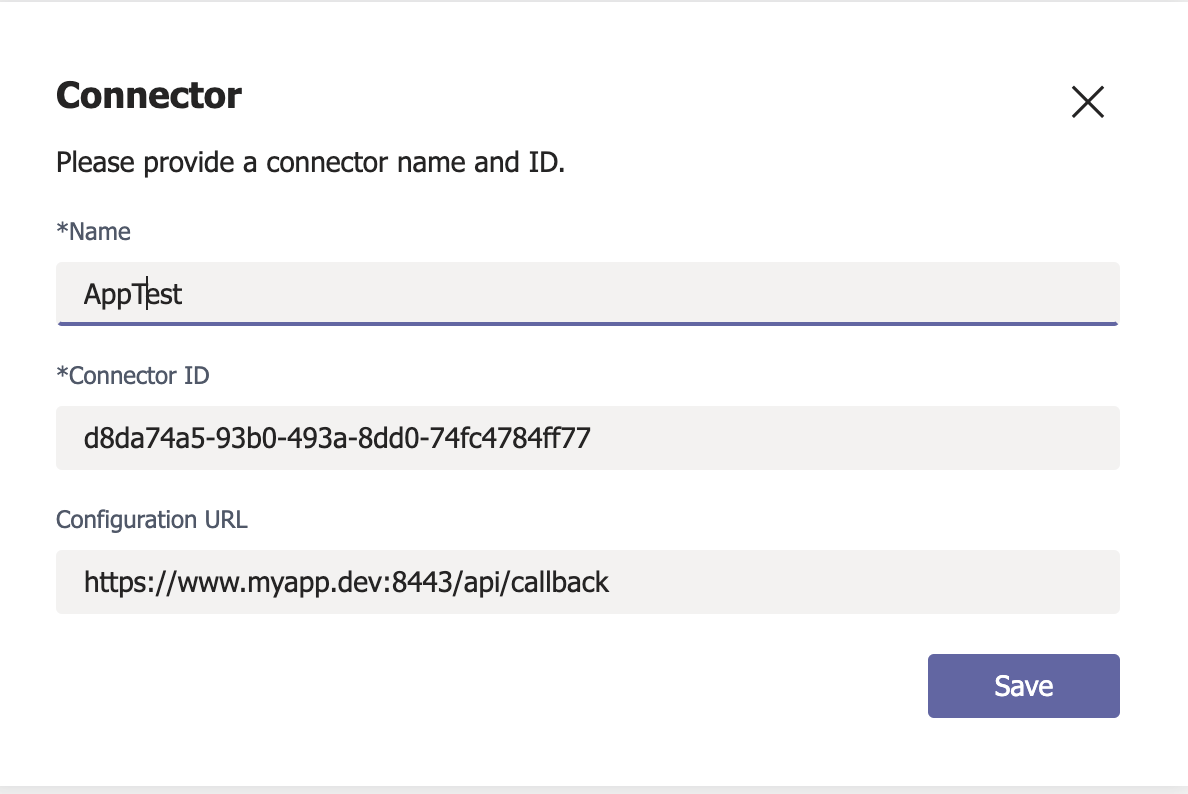Select the connector ID value d8da74a5

point(337,438)
